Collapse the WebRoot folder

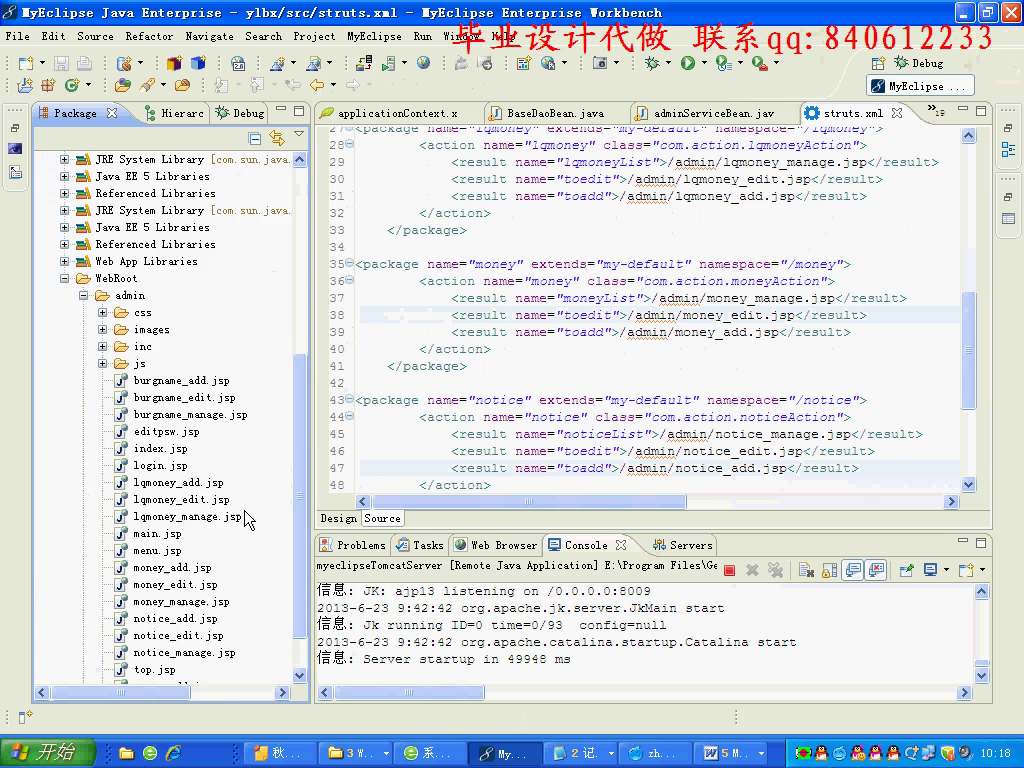(x=65, y=278)
